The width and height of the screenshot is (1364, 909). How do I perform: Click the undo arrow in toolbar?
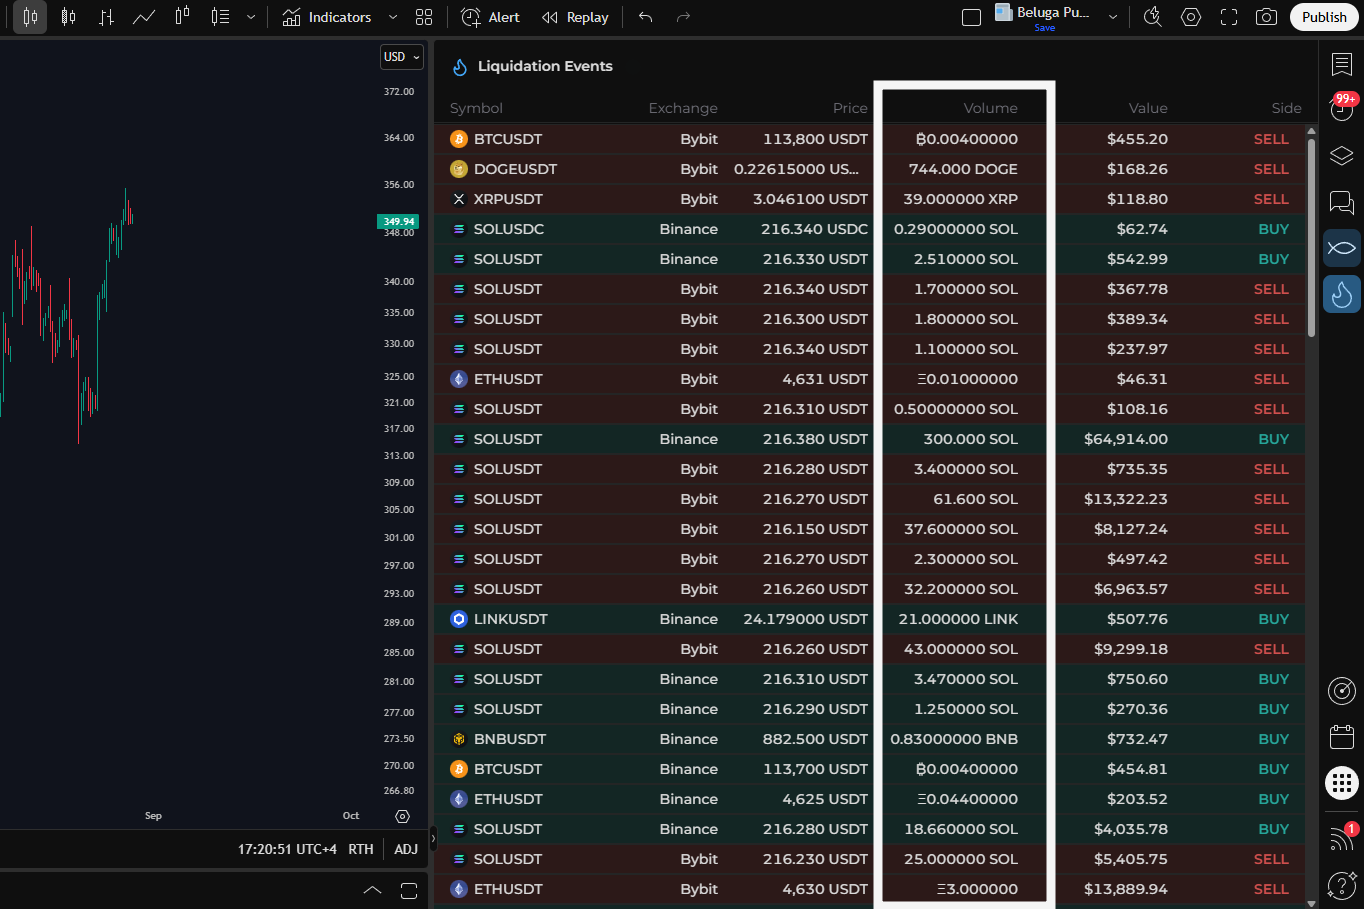pos(646,17)
